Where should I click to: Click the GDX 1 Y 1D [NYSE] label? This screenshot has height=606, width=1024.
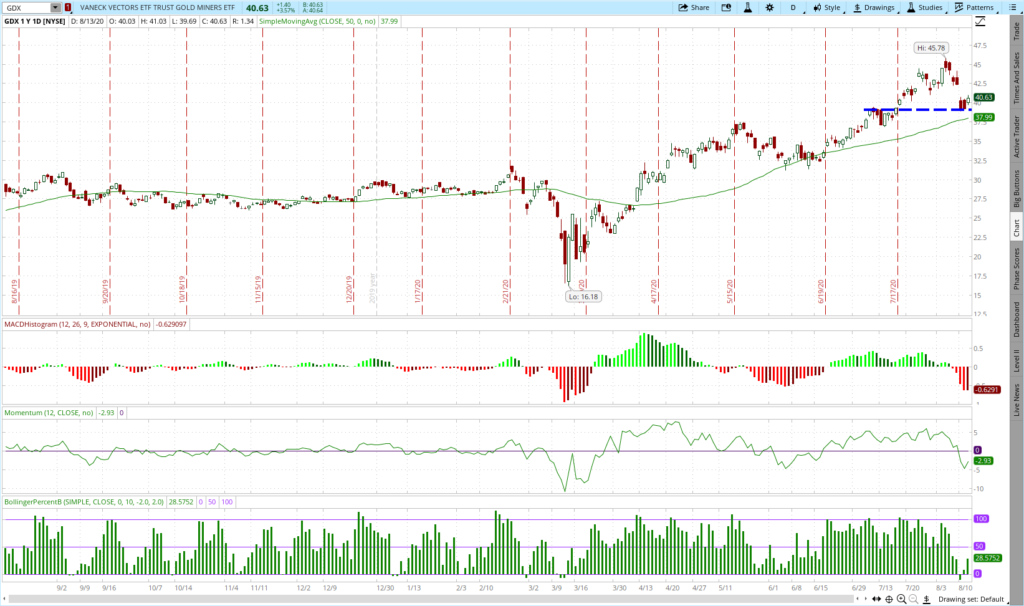pyautogui.click(x=35, y=21)
